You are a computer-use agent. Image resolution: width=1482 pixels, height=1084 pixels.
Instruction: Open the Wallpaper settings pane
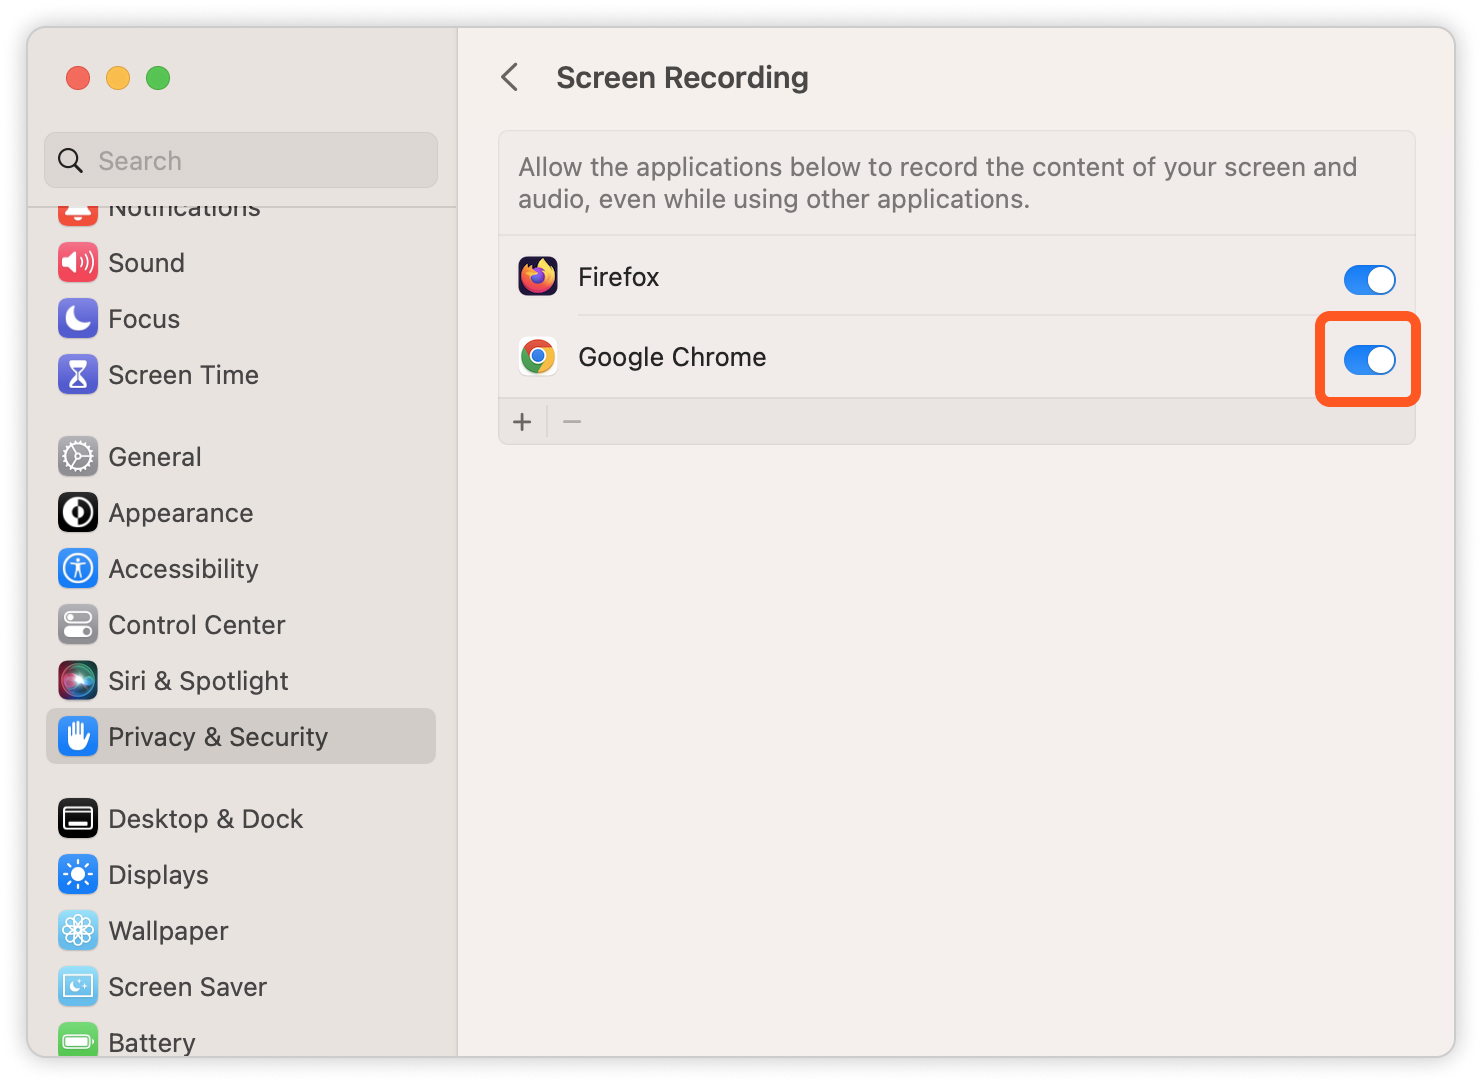(x=241, y=931)
